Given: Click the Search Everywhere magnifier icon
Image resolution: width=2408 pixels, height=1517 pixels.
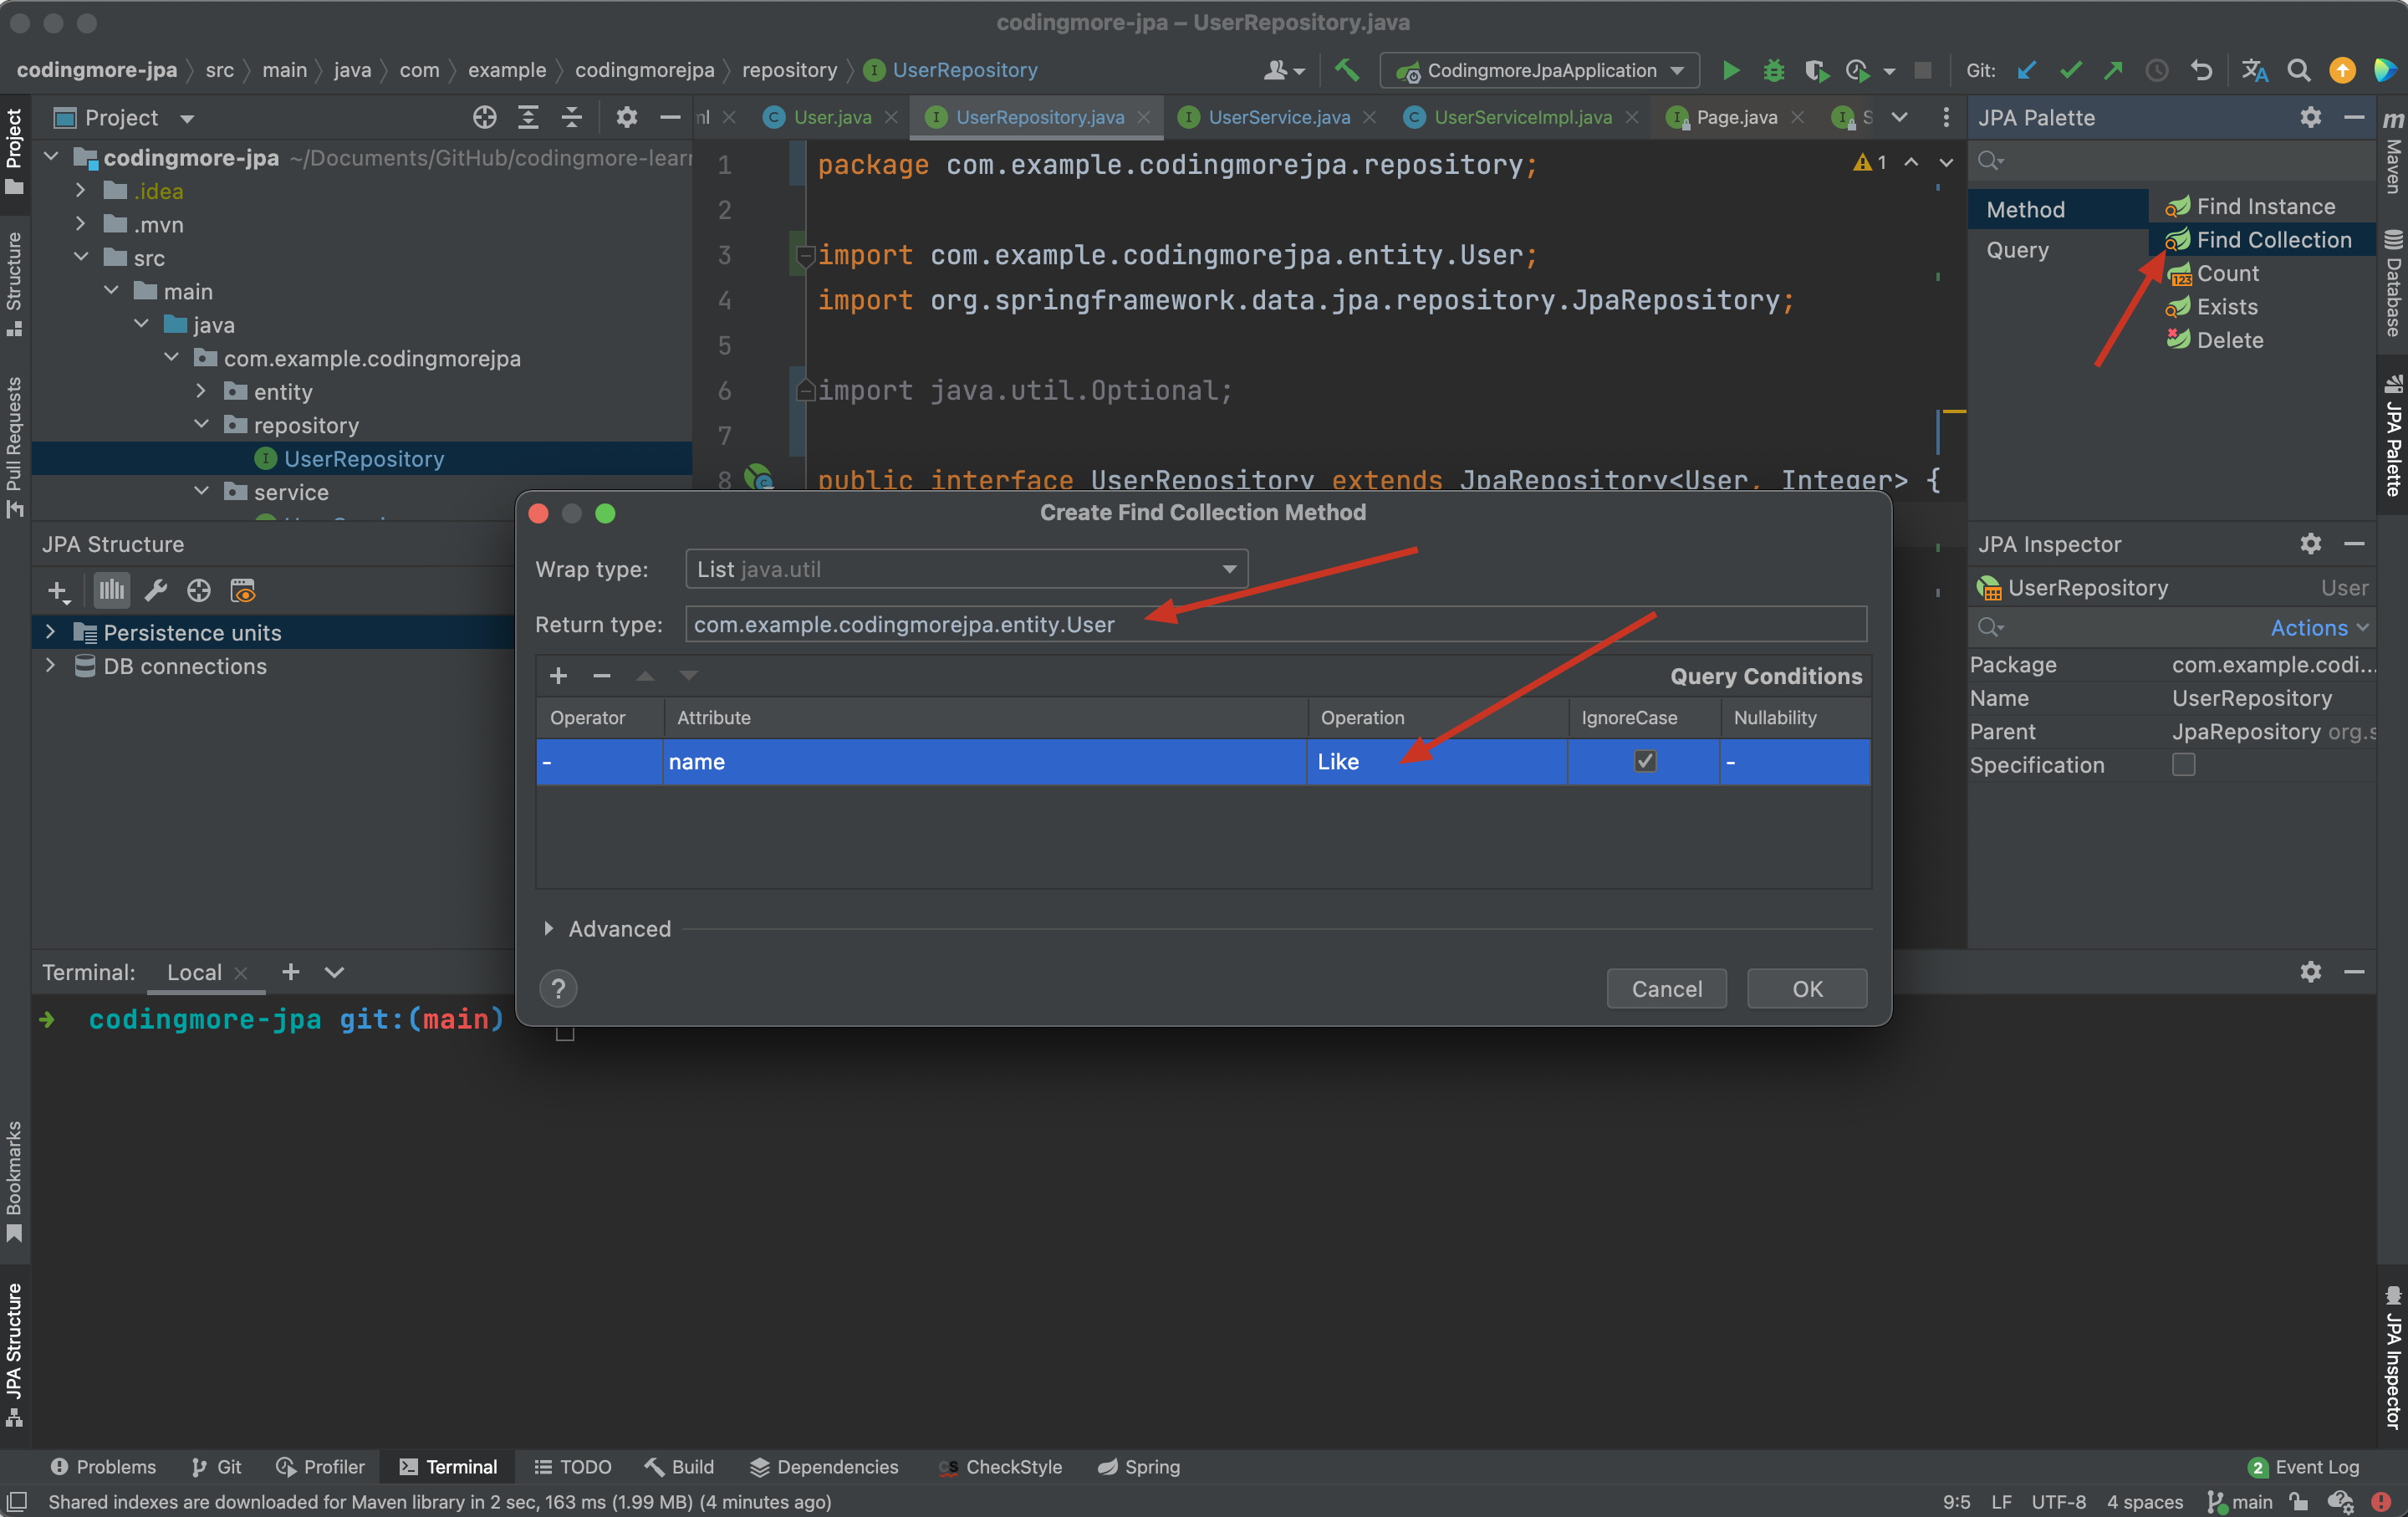Looking at the screenshot, I should coord(2298,70).
